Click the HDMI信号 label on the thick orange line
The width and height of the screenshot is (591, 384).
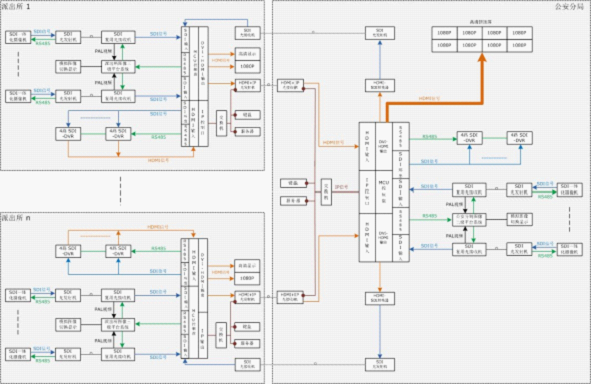point(429,98)
